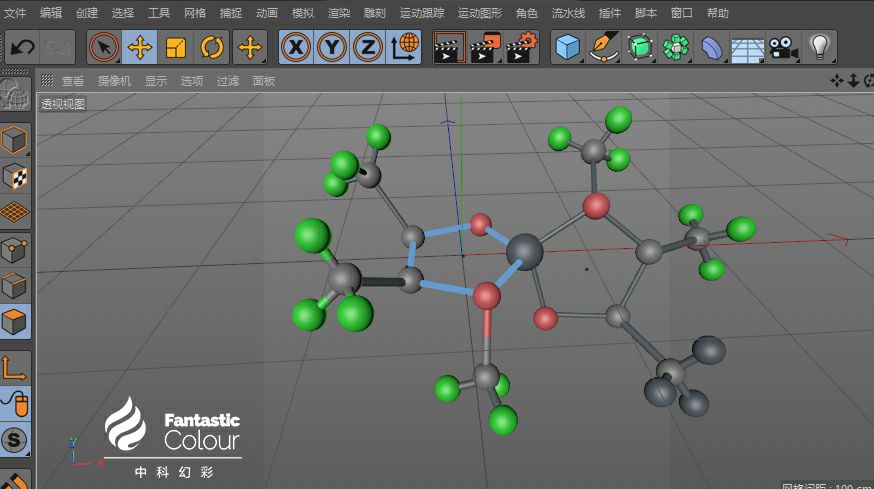
Task: Select the Pen spline tool
Action: [x=604, y=47]
